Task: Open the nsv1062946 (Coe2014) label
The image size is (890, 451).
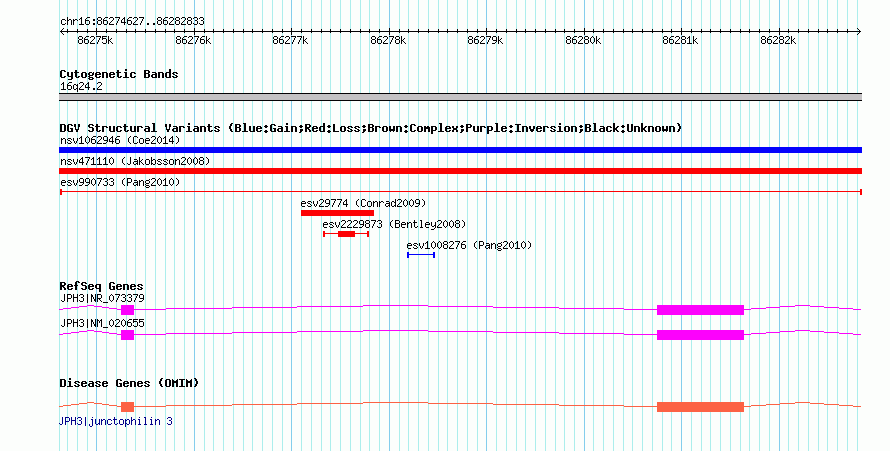Action: 120,140
